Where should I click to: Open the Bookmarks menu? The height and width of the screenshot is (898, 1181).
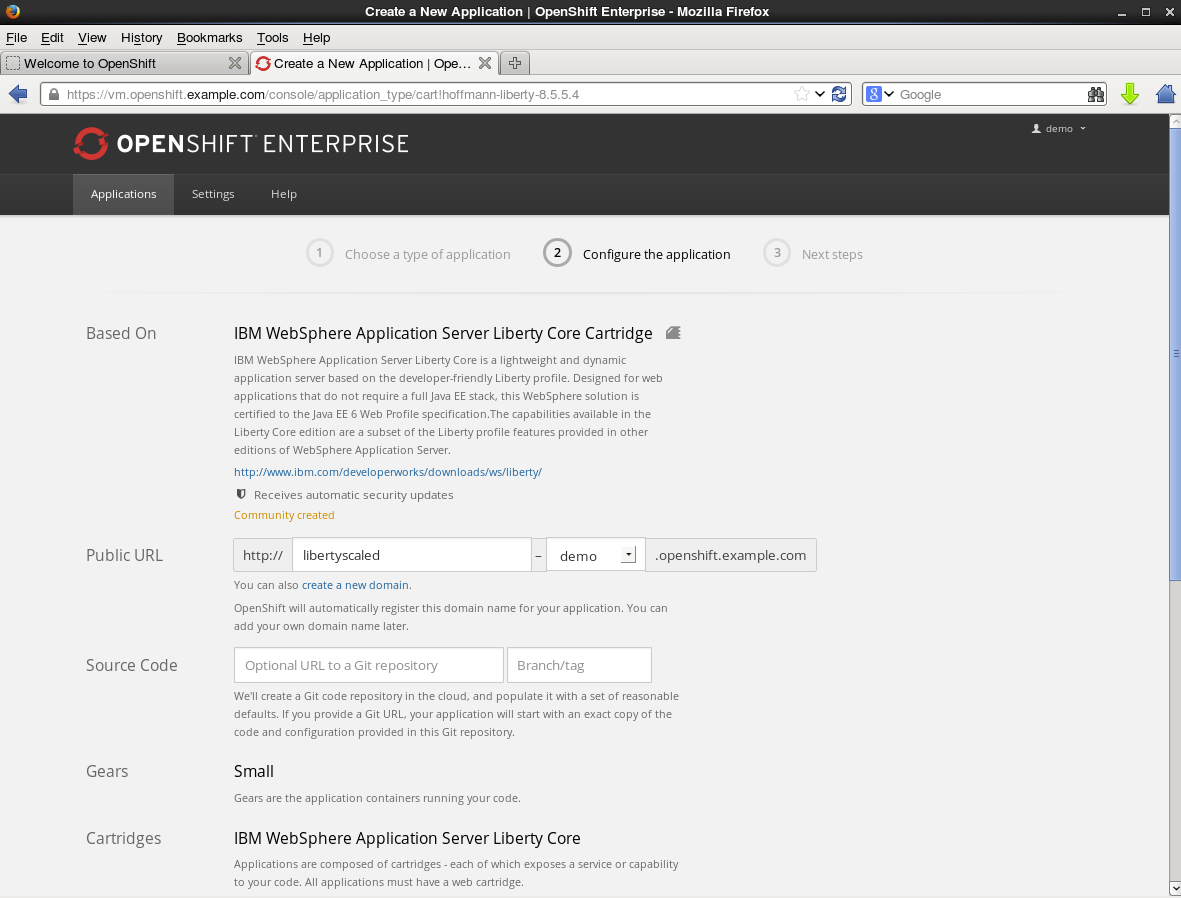pos(209,38)
